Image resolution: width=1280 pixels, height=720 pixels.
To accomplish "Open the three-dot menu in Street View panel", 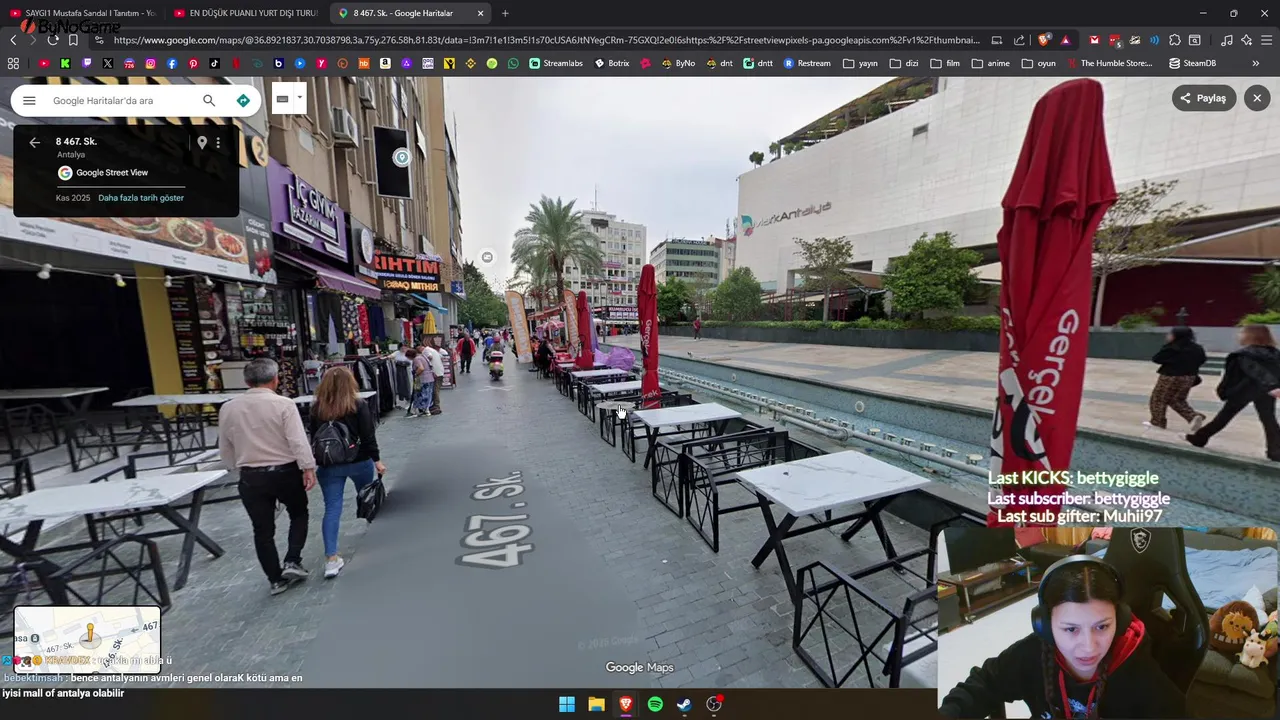I will click(218, 143).
